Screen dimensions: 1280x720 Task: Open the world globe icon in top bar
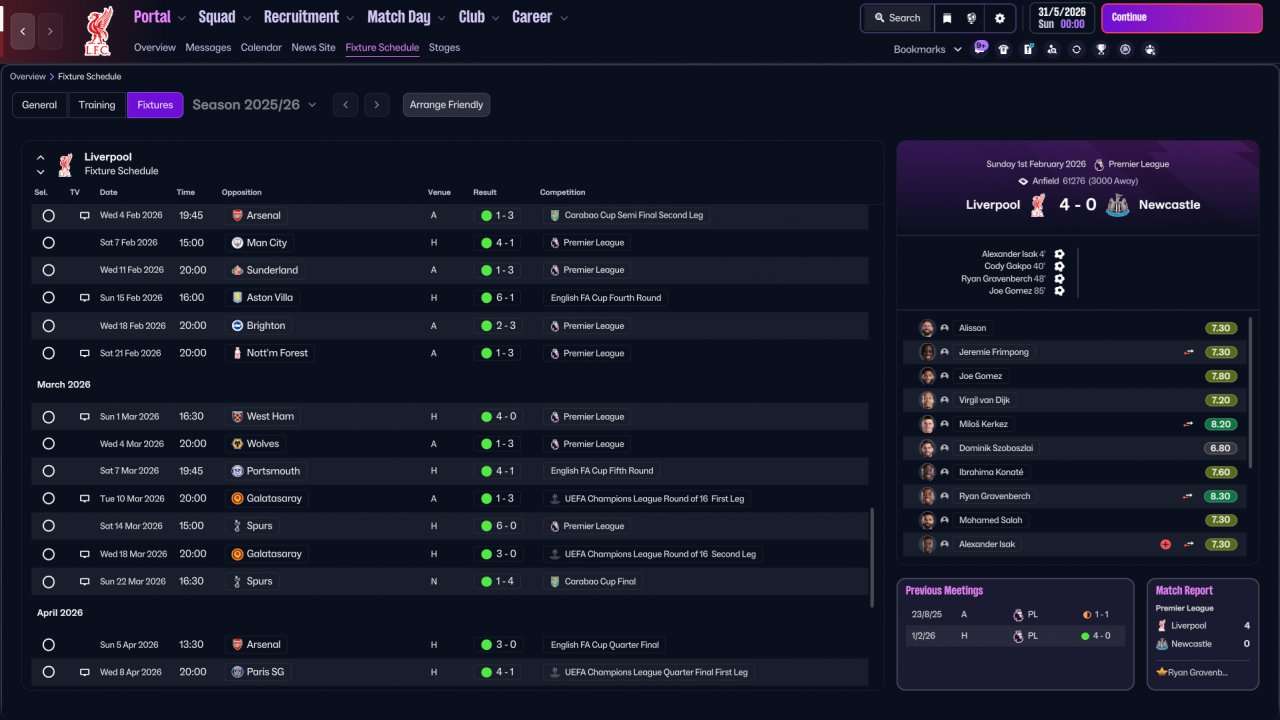(x=971, y=18)
